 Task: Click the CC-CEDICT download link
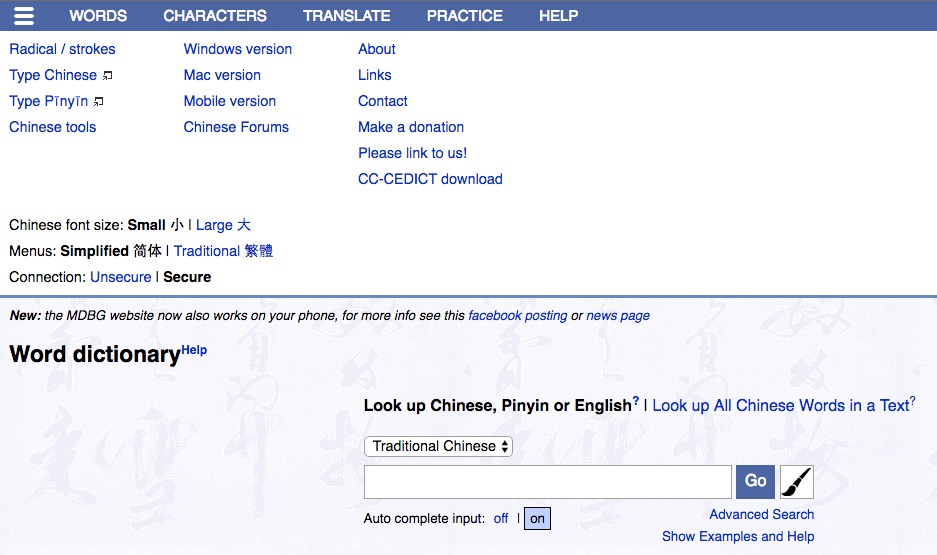(x=430, y=179)
